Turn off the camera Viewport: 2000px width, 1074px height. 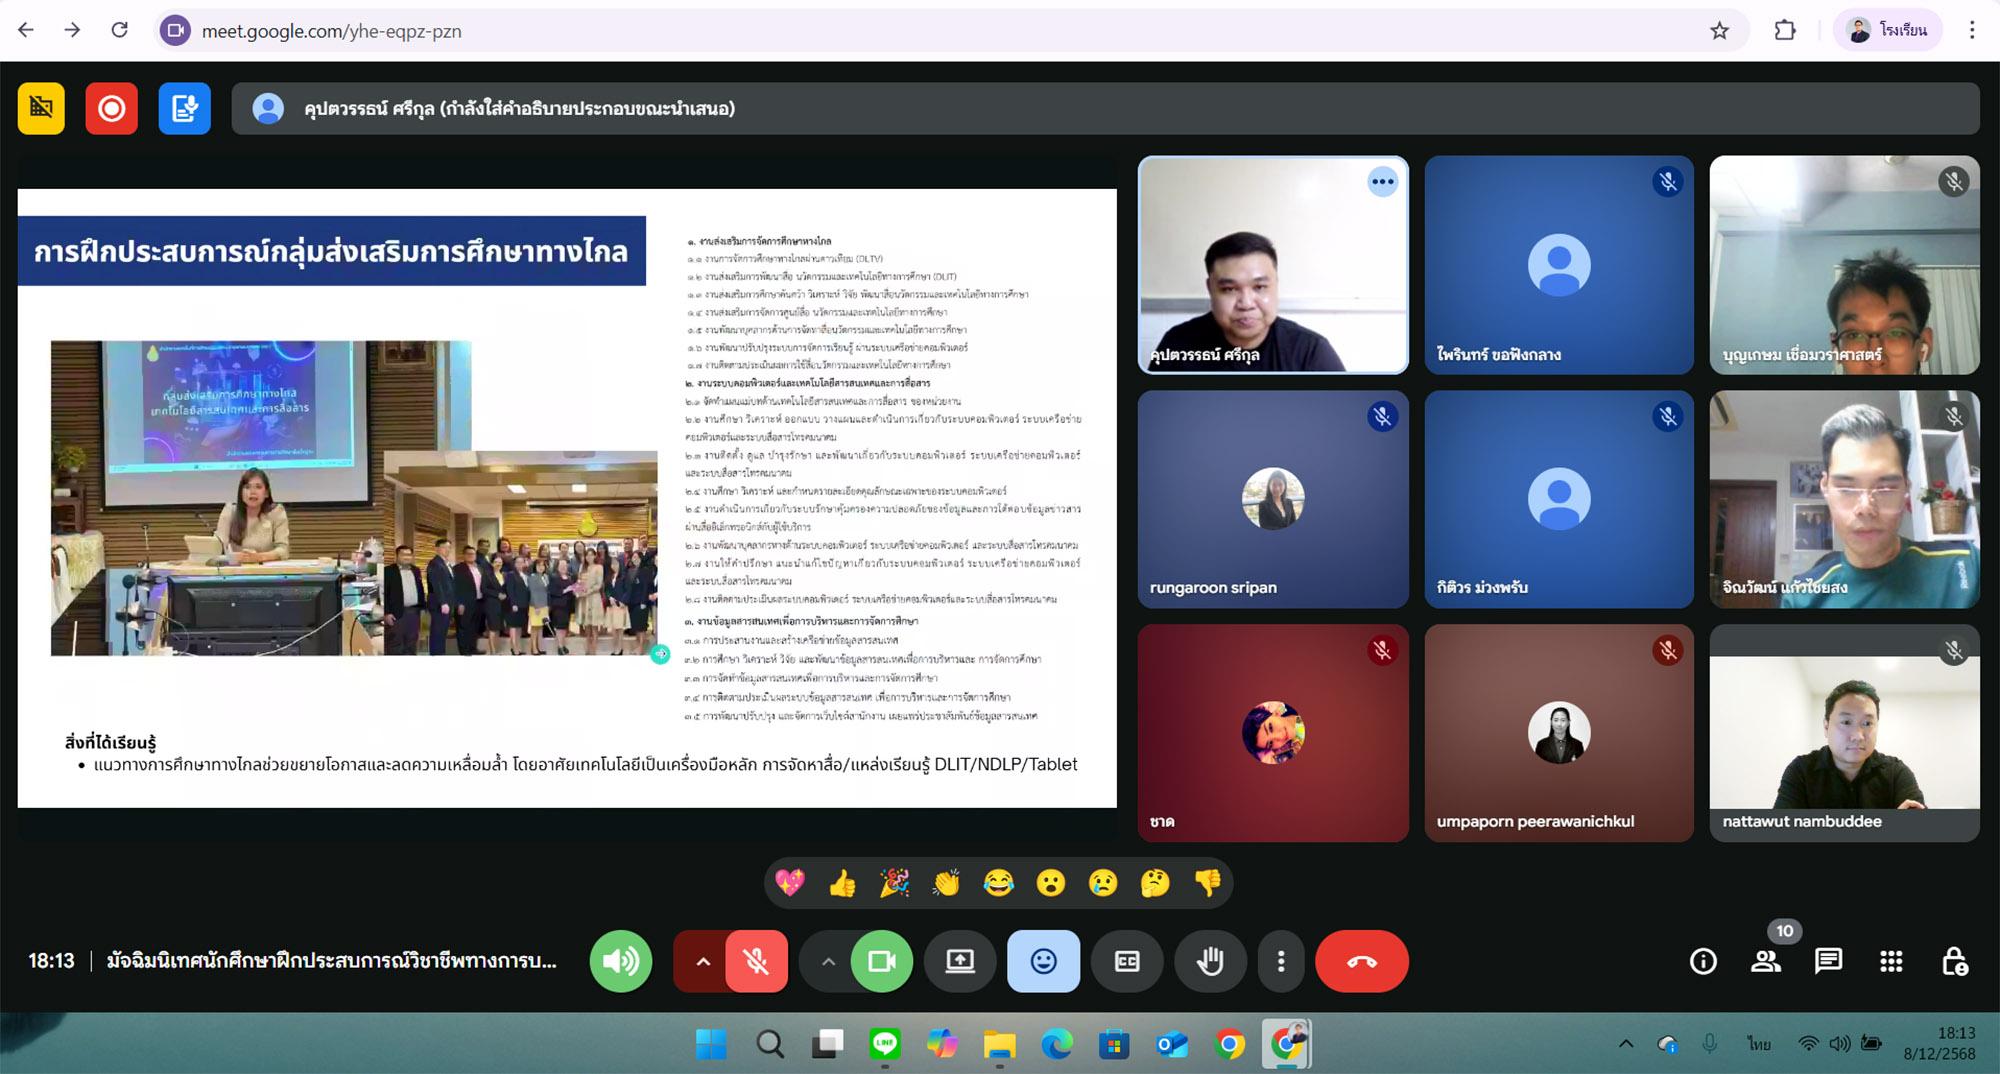[881, 961]
